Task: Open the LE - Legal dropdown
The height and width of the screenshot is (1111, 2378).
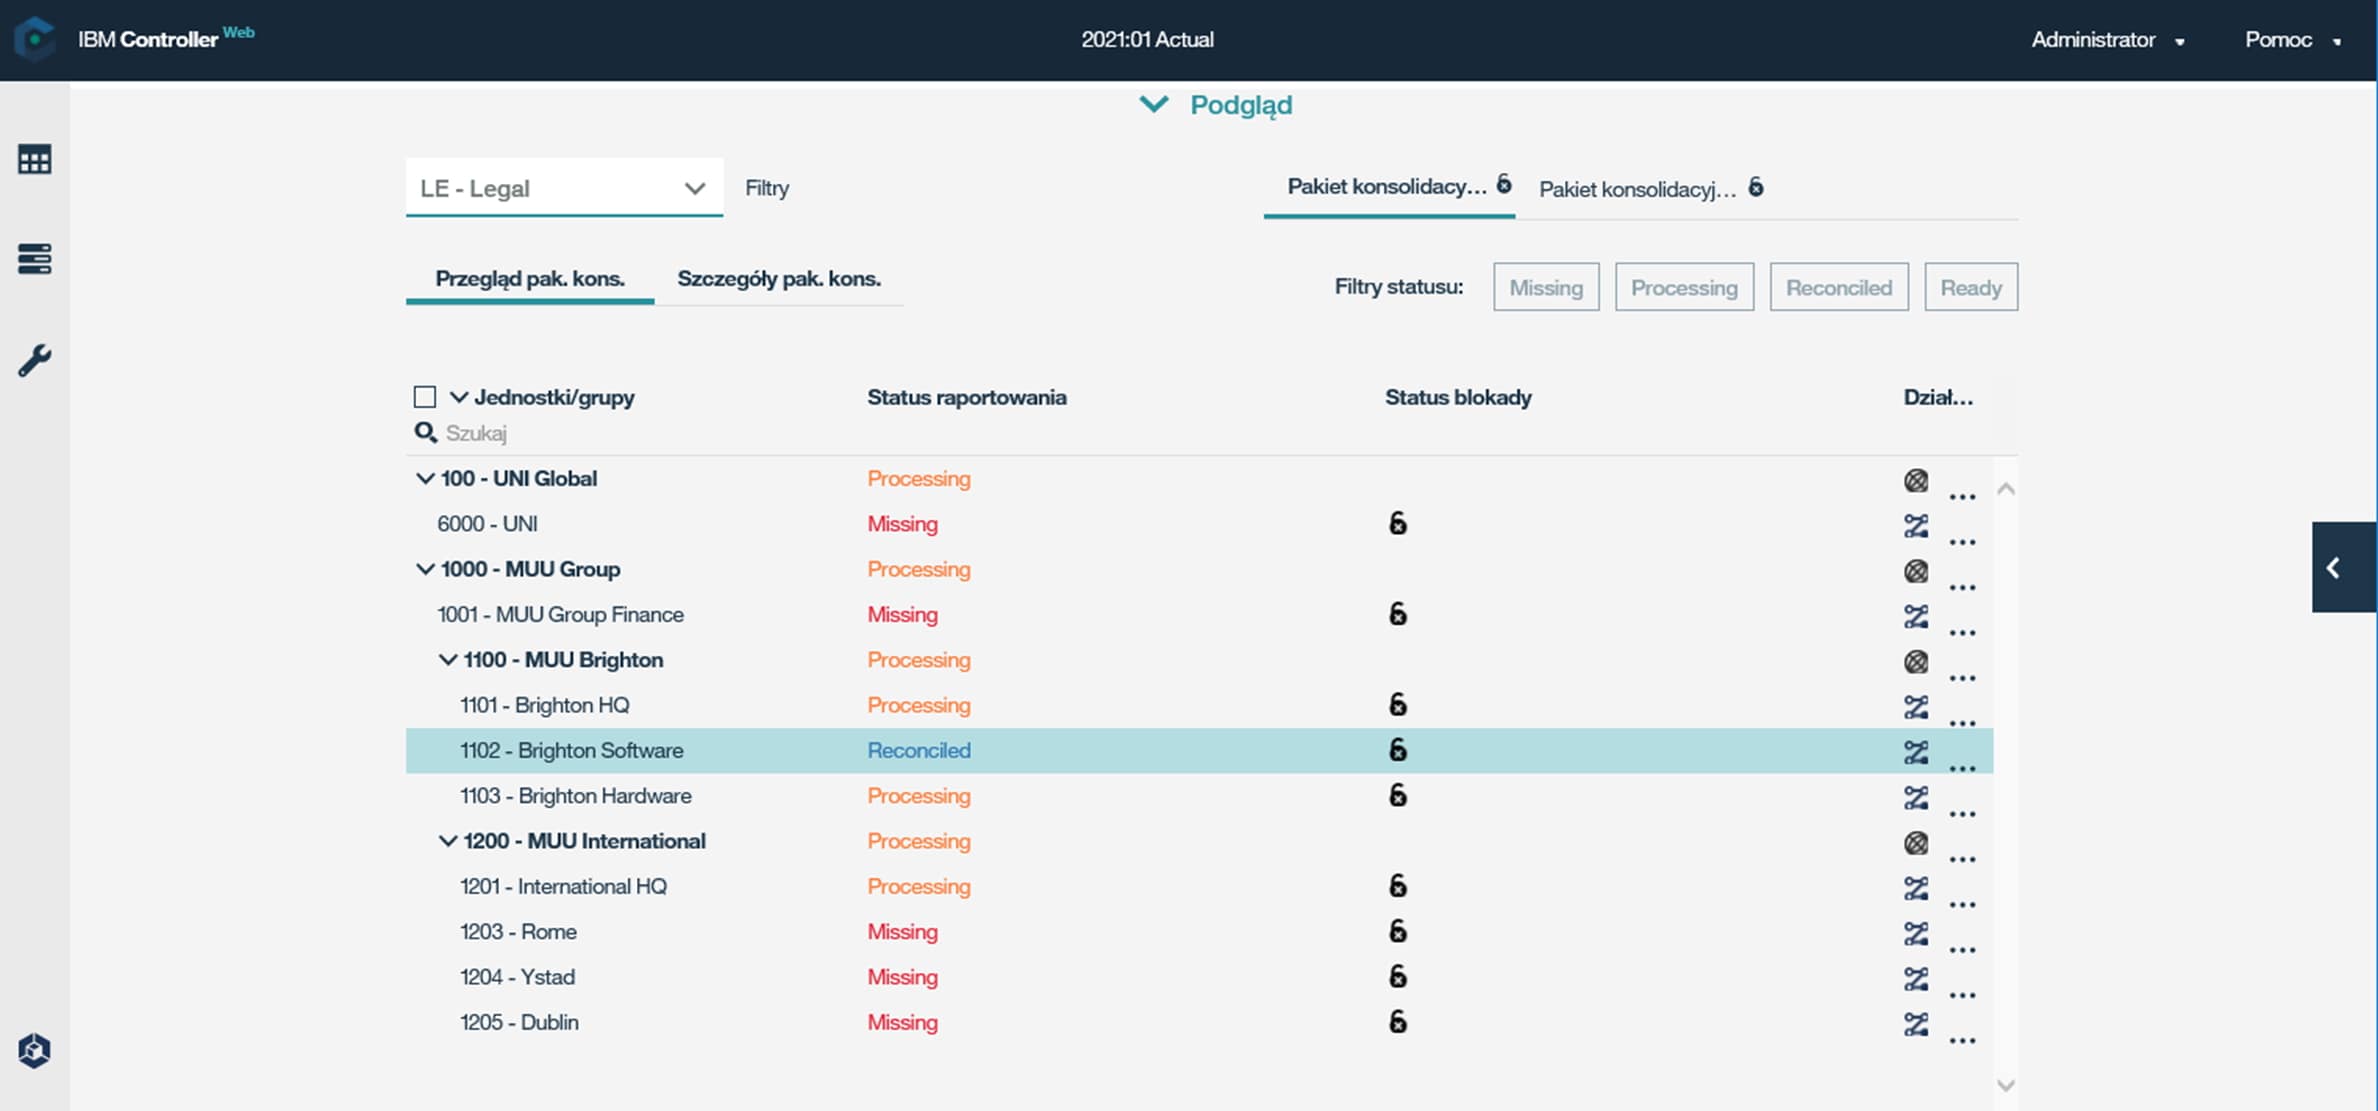Action: 564,188
